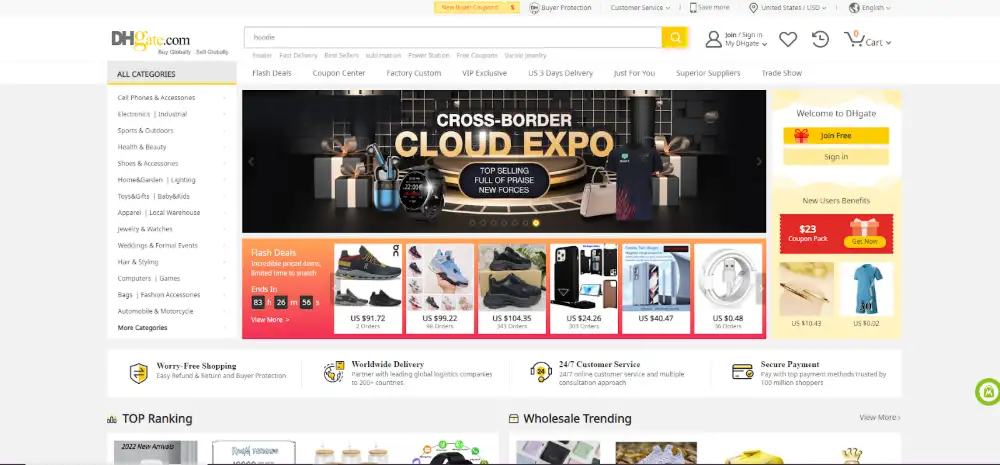Click the hoodie search input field

click(453, 37)
